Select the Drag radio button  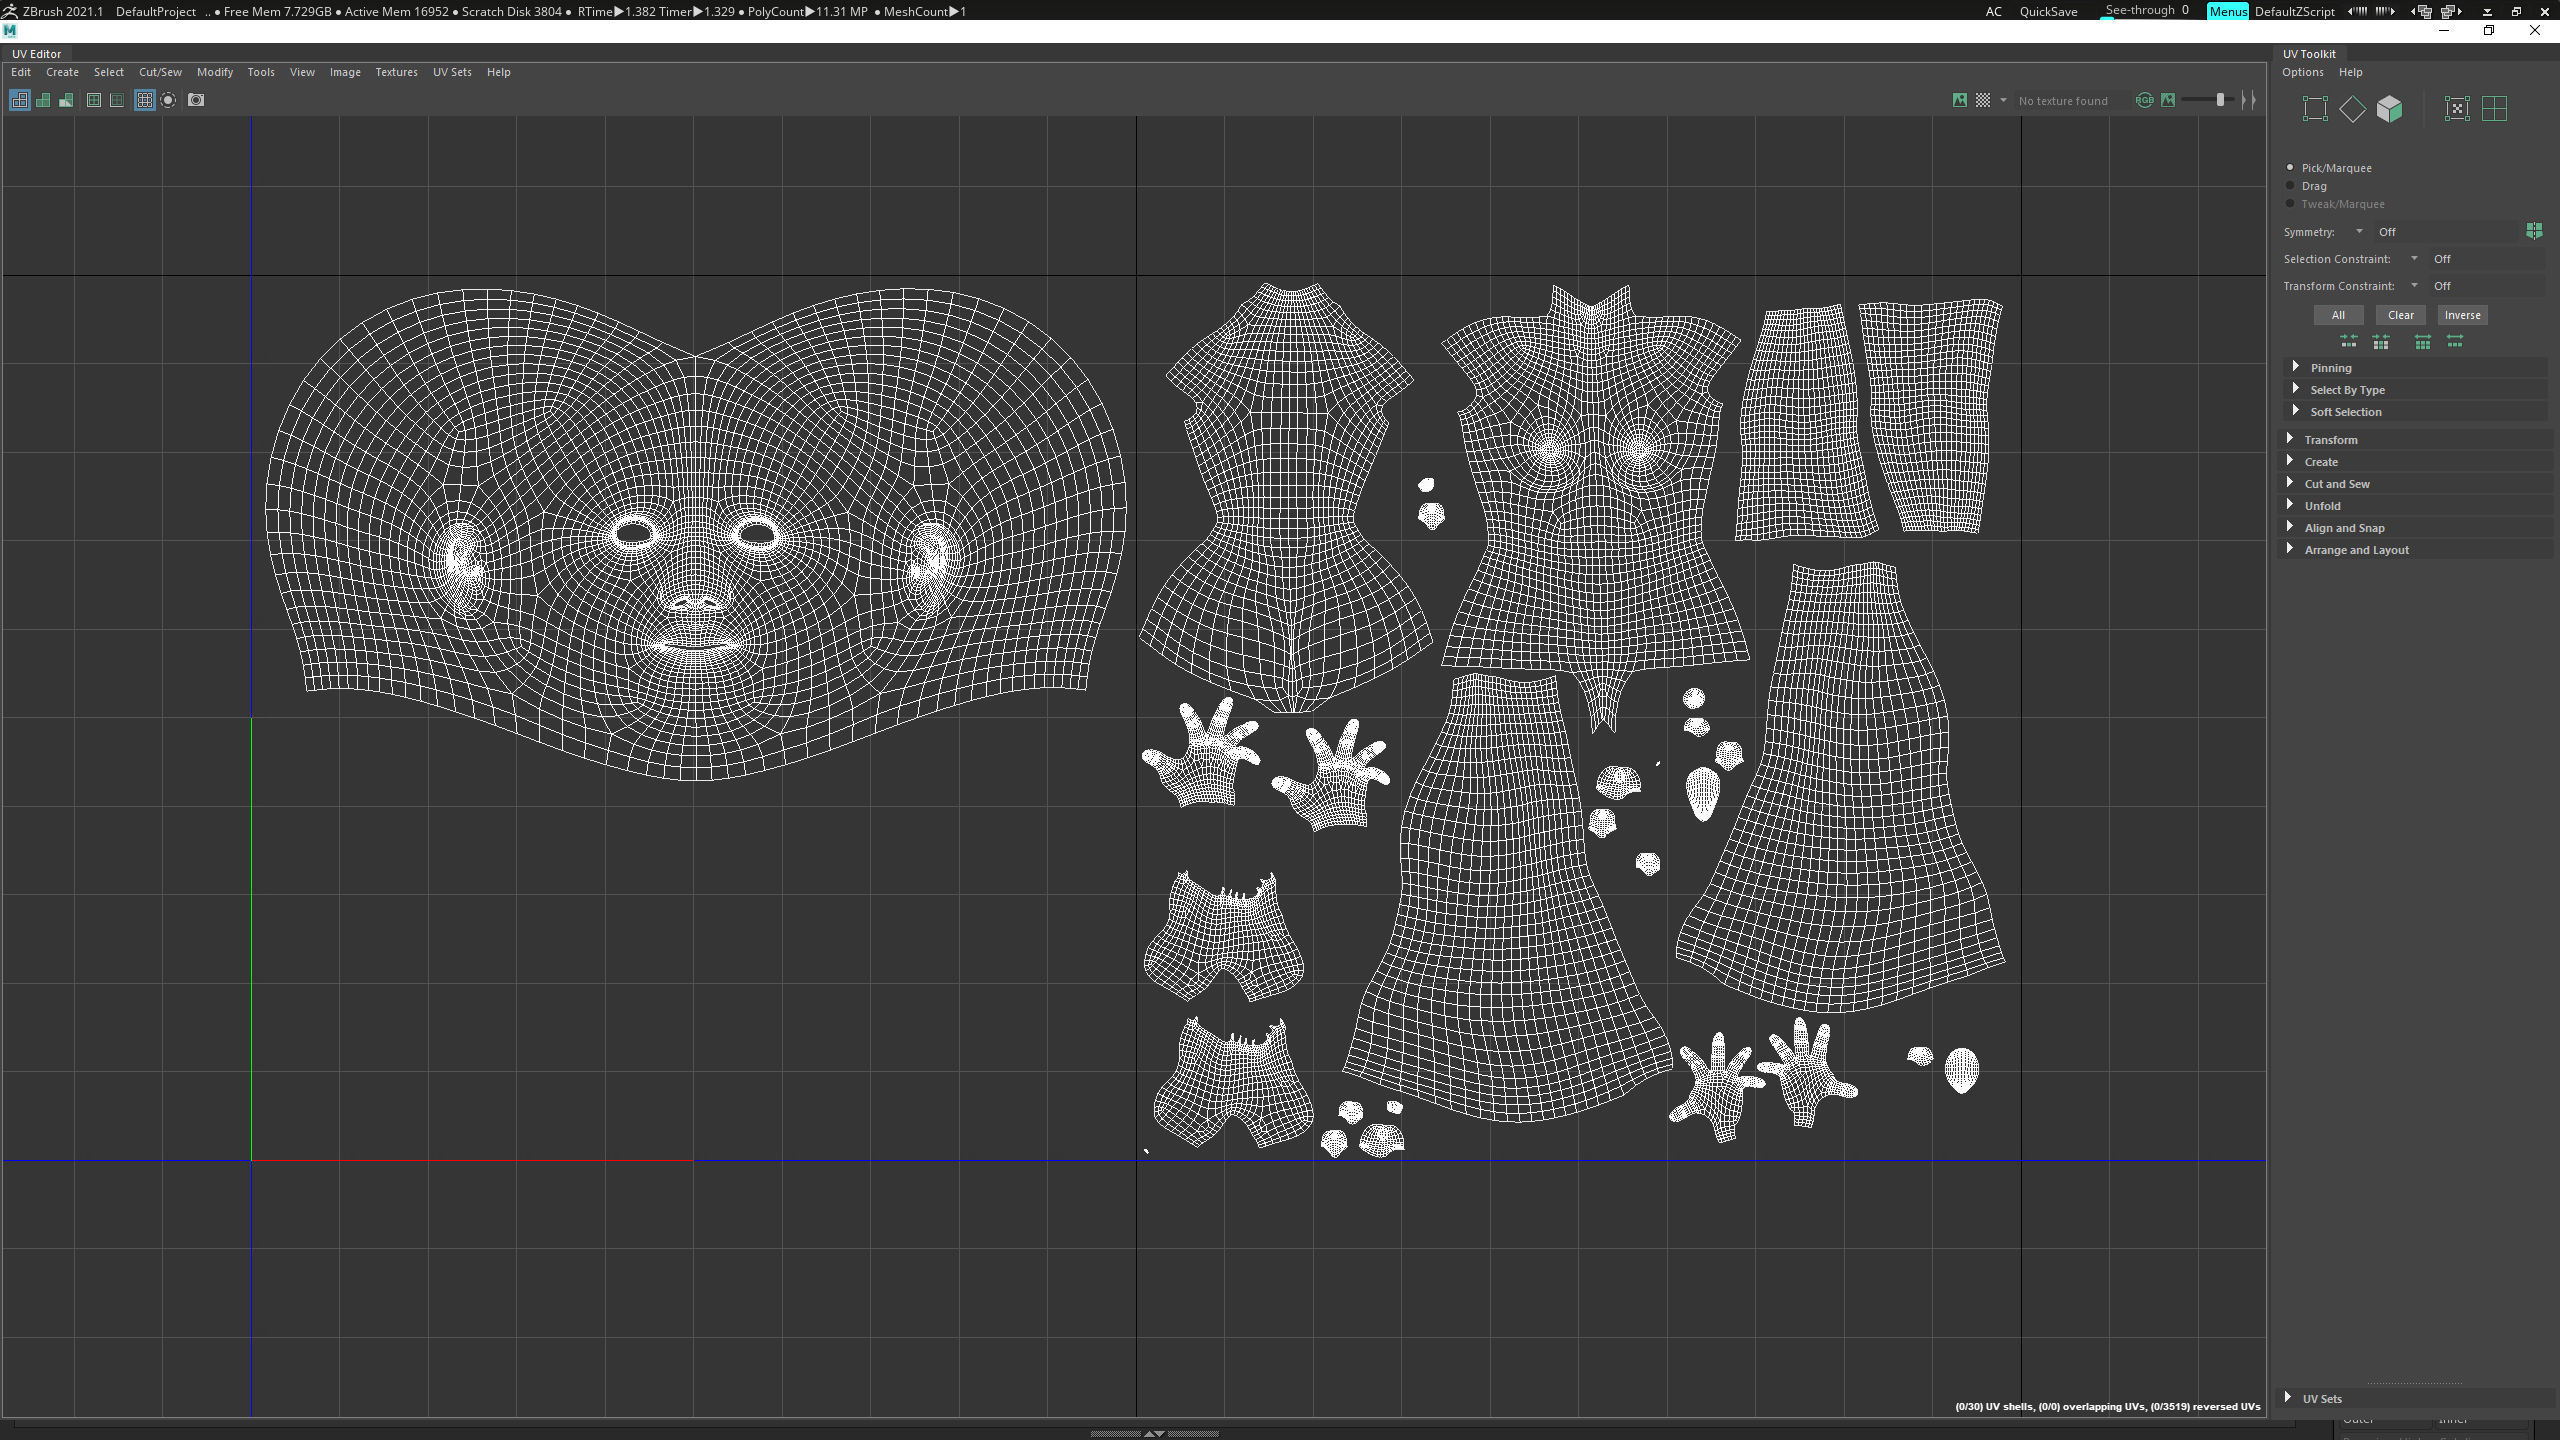point(2290,186)
